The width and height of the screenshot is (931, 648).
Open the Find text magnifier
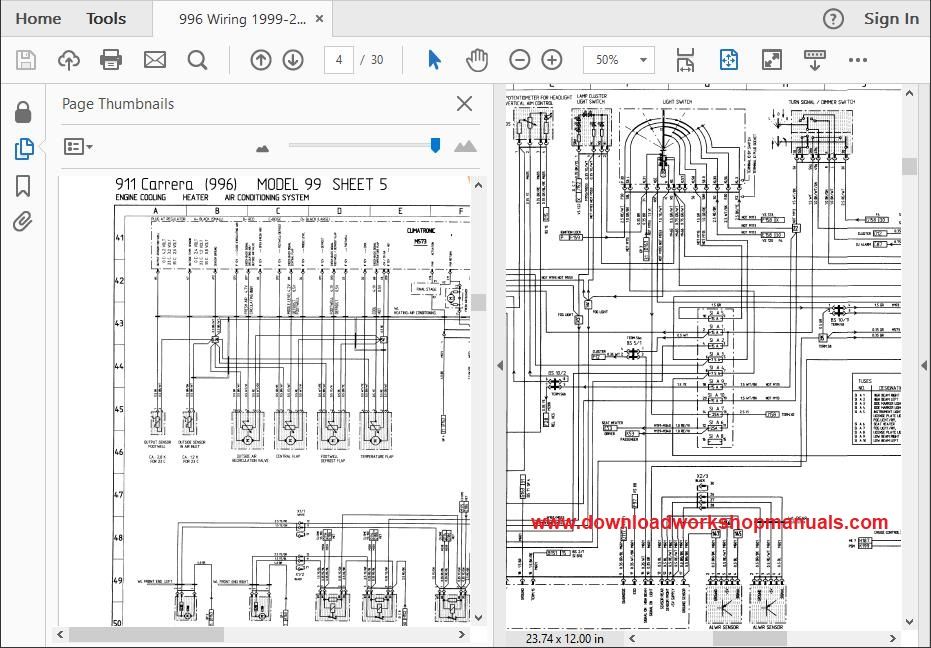[x=197, y=60]
